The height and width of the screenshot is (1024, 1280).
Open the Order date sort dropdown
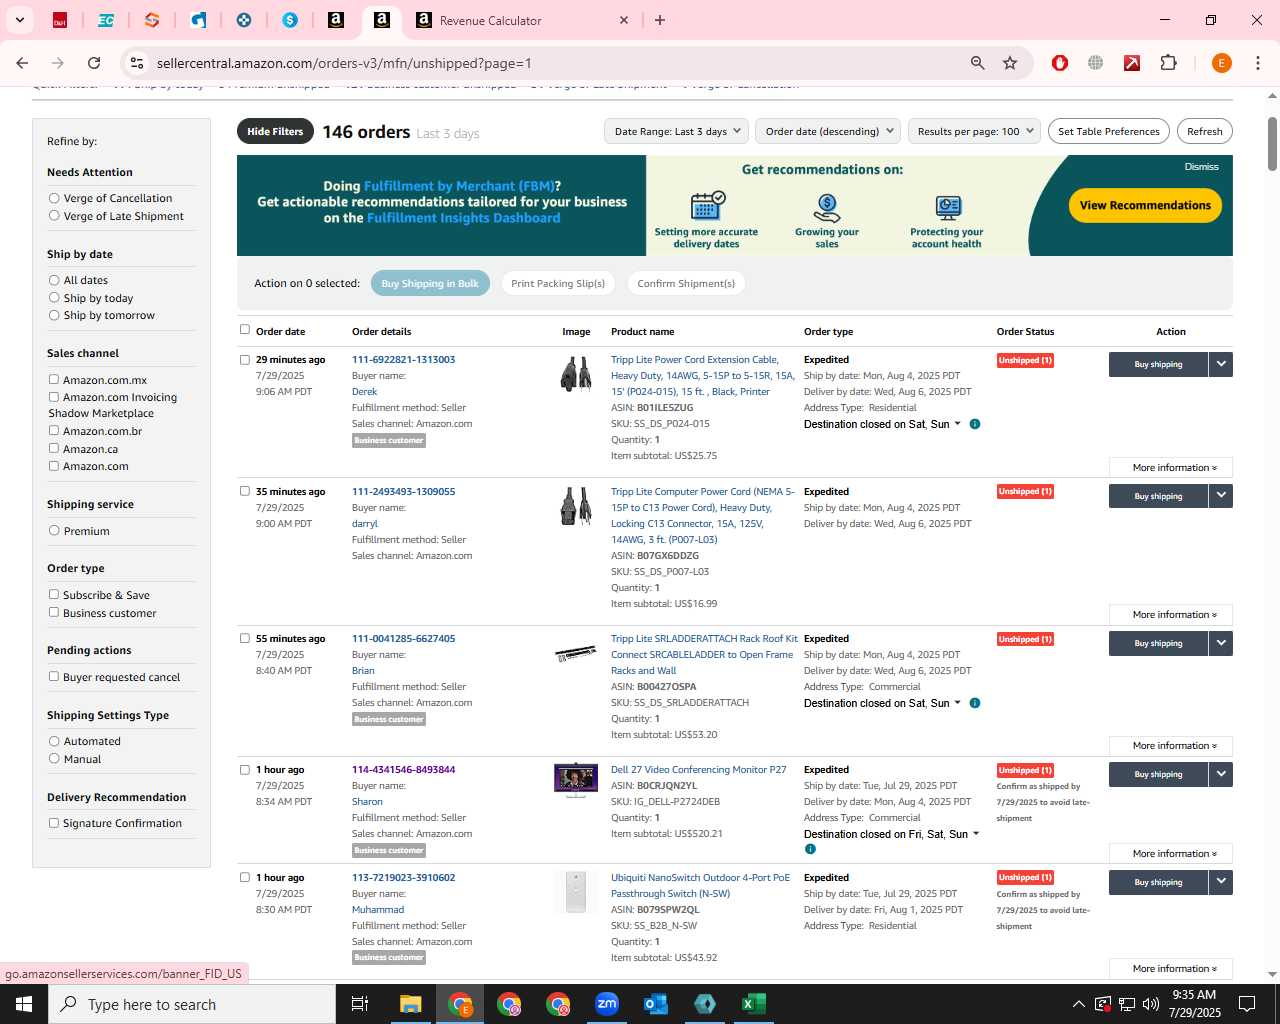828,131
